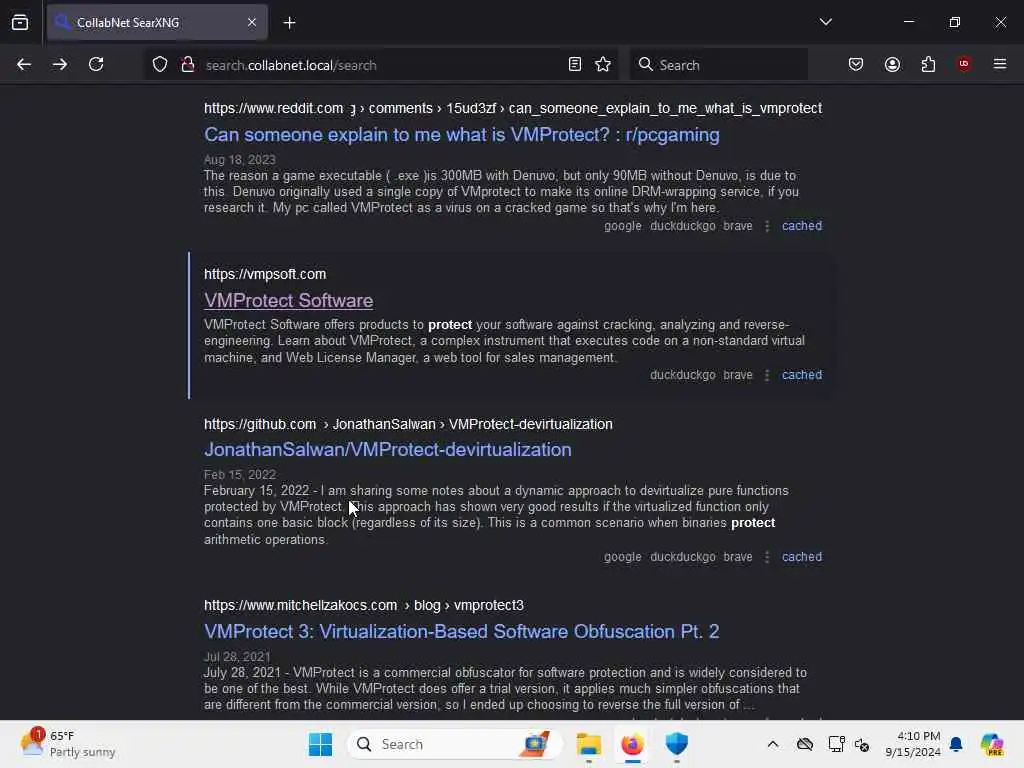Screen dimensions: 1024x768
Task: Open VMProtect 3 Obfuscation Pt. 2 result
Action: click(x=461, y=632)
